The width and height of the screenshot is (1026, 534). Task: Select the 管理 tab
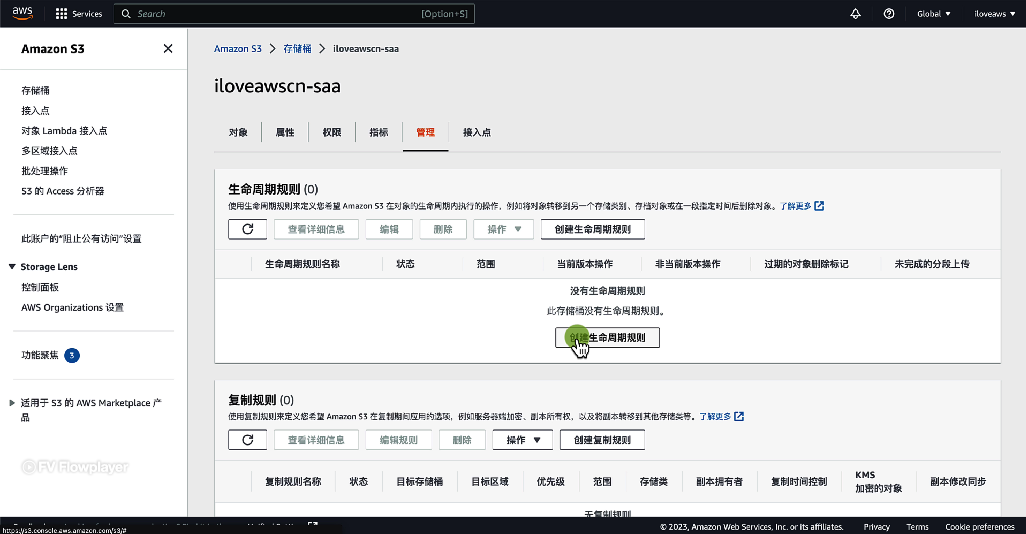point(425,132)
